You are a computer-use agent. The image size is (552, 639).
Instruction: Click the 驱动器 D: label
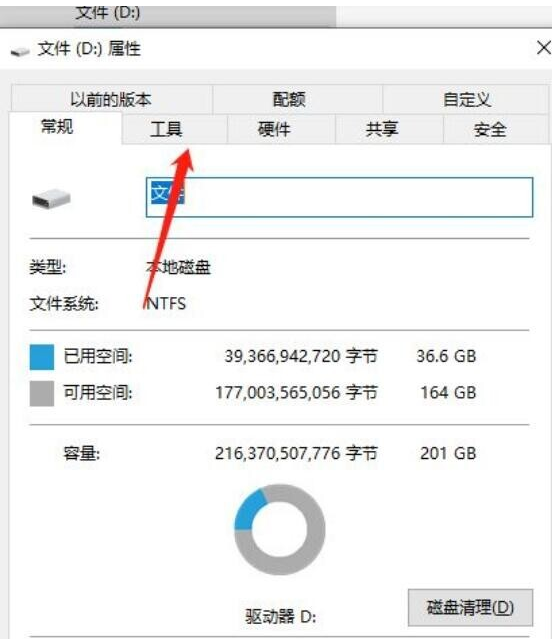(280, 616)
